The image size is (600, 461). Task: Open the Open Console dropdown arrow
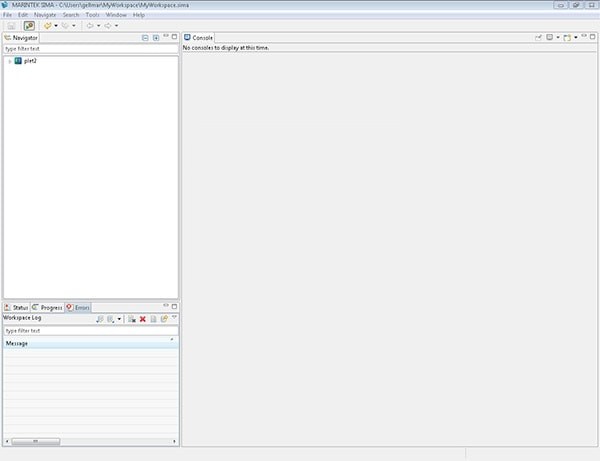click(x=575, y=37)
